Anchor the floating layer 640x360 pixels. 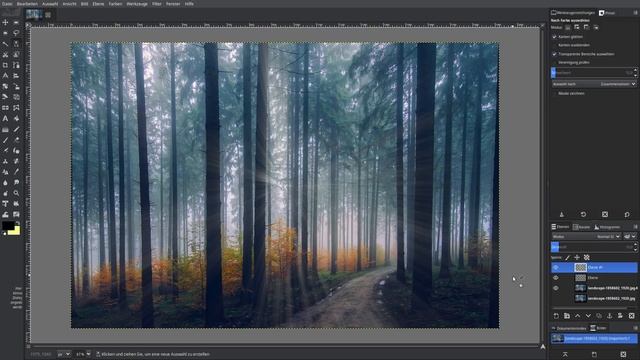click(609, 316)
